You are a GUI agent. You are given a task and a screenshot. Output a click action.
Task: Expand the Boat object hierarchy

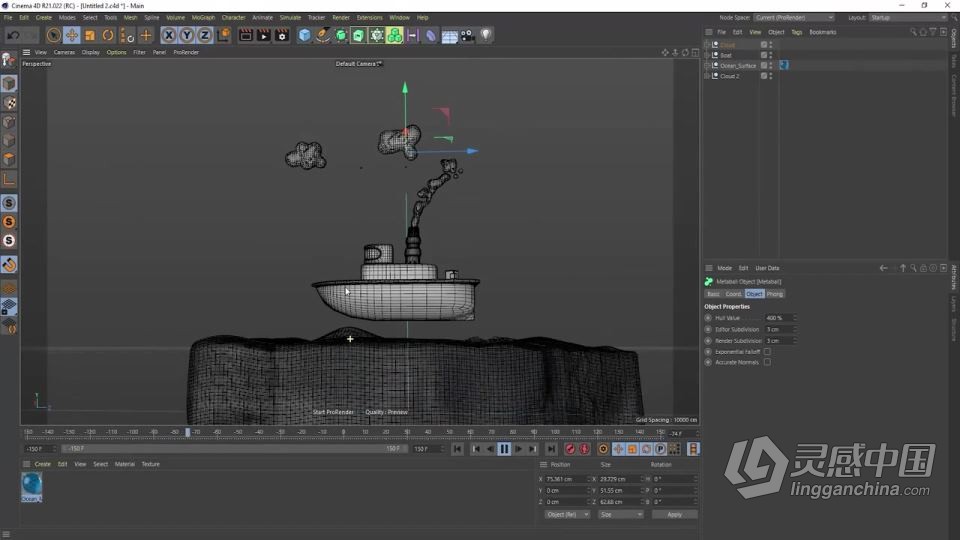[x=707, y=55]
